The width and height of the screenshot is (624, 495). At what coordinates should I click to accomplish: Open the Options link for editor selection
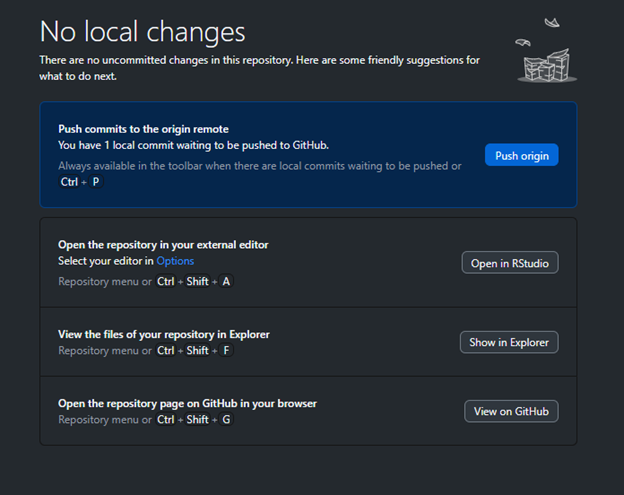coord(175,261)
